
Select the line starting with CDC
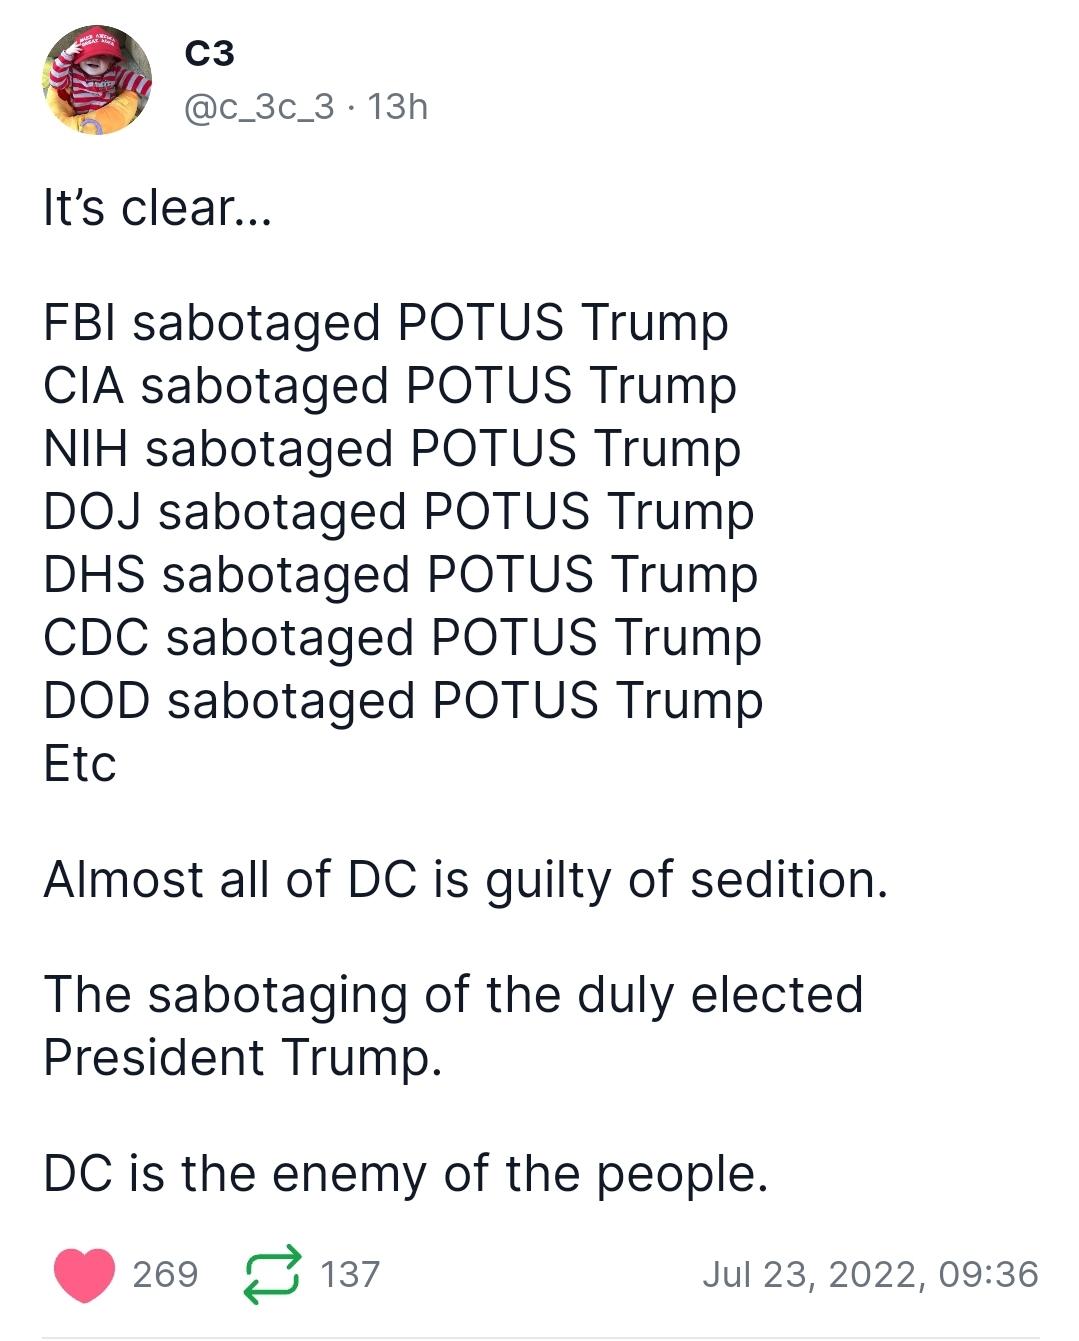(x=403, y=638)
